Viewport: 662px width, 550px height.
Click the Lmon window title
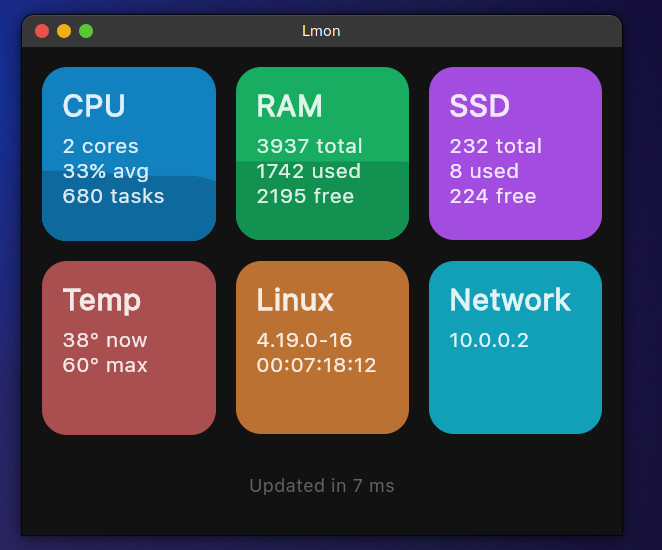pyautogui.click(x=321, y=31)
